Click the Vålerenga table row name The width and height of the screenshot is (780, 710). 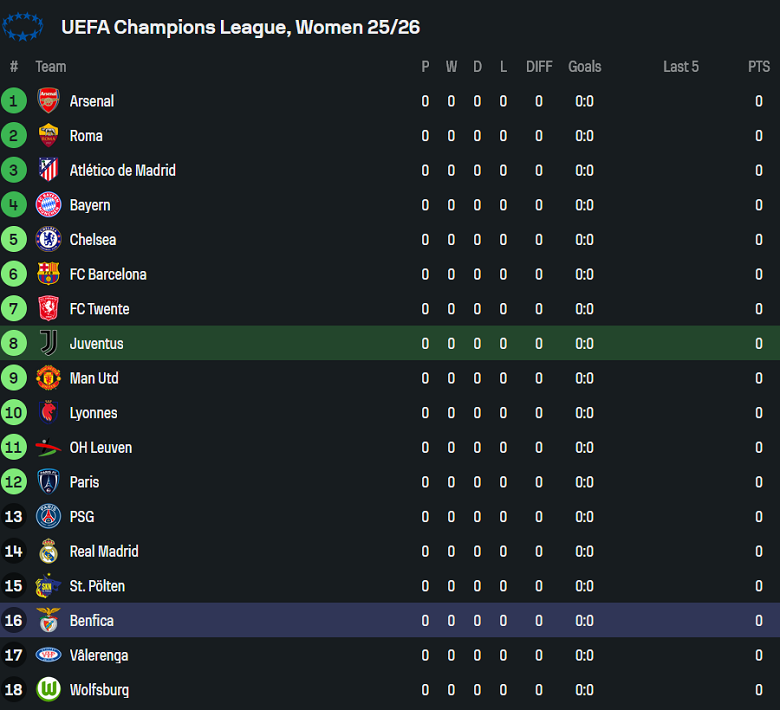click(x=99, y=656)
